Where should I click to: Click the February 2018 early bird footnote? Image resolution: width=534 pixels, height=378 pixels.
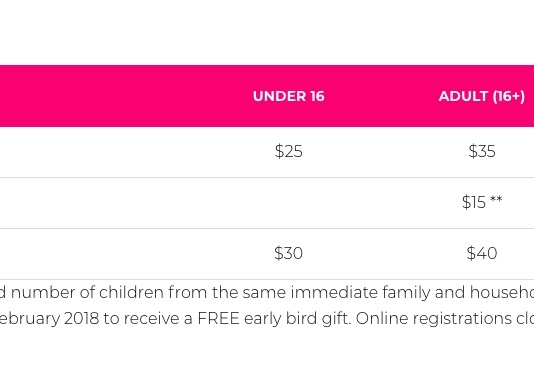tap(267, 319)
